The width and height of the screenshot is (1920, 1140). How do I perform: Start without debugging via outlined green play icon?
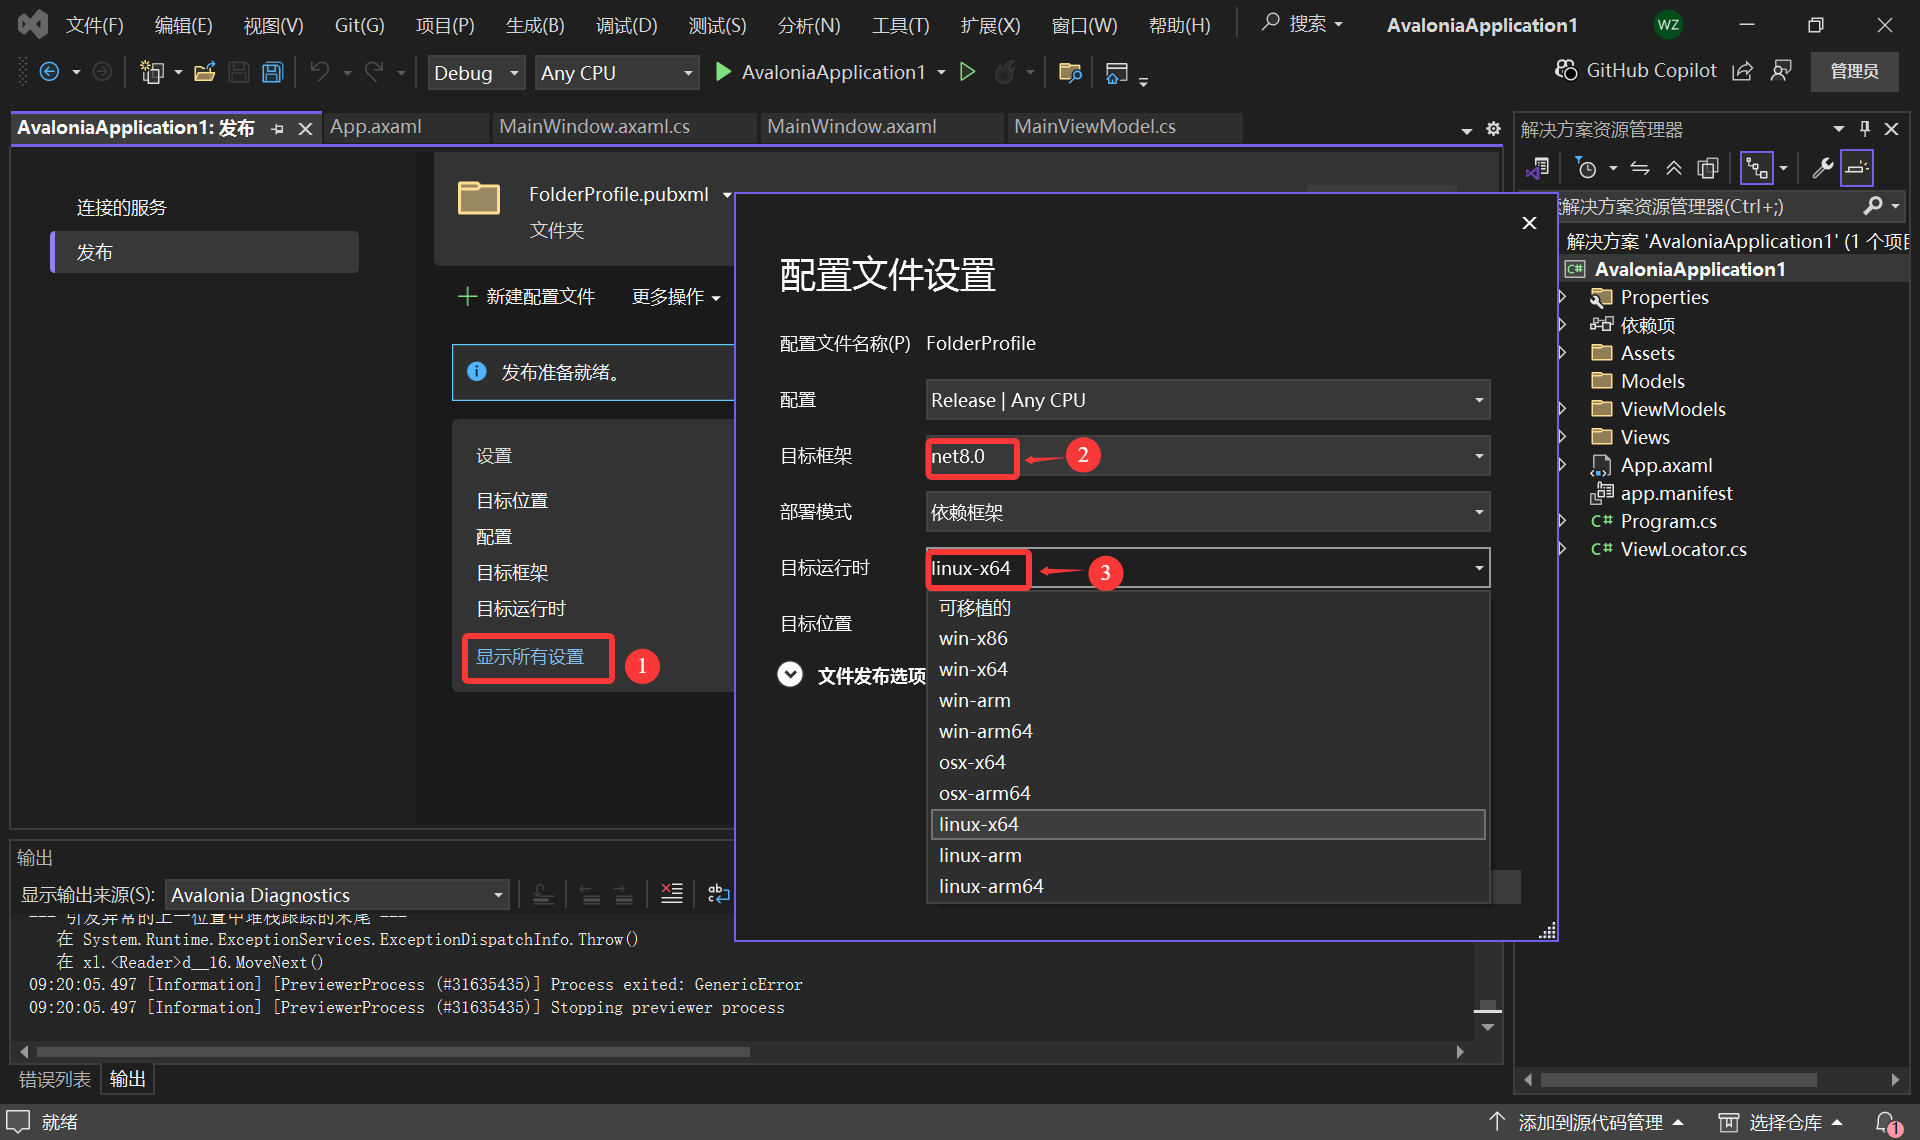(x=967, y=72)
